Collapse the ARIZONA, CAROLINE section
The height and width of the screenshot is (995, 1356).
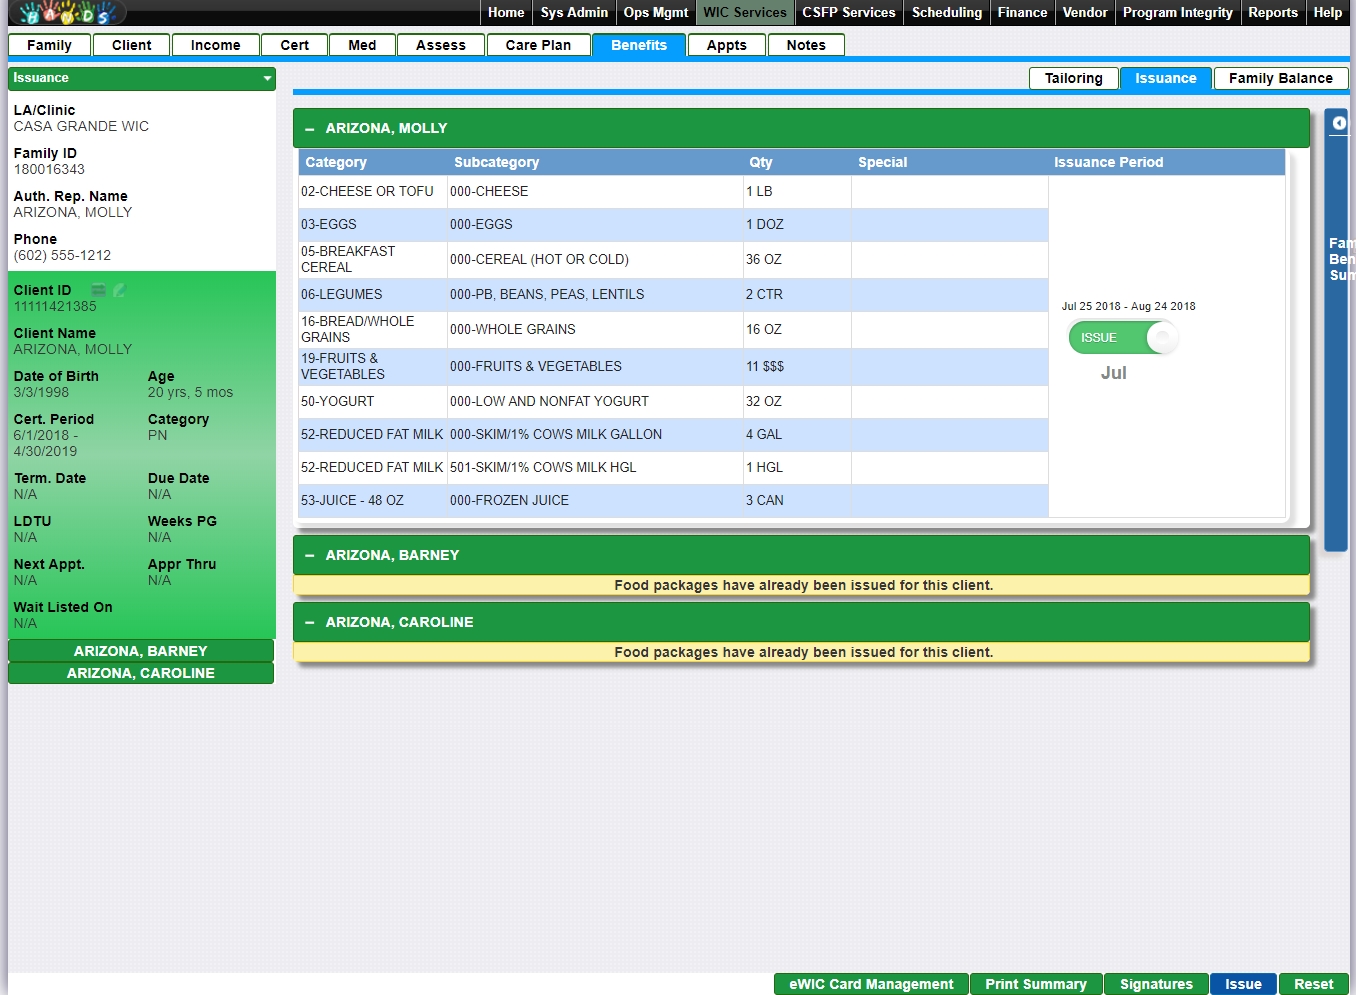coord(310,623)
